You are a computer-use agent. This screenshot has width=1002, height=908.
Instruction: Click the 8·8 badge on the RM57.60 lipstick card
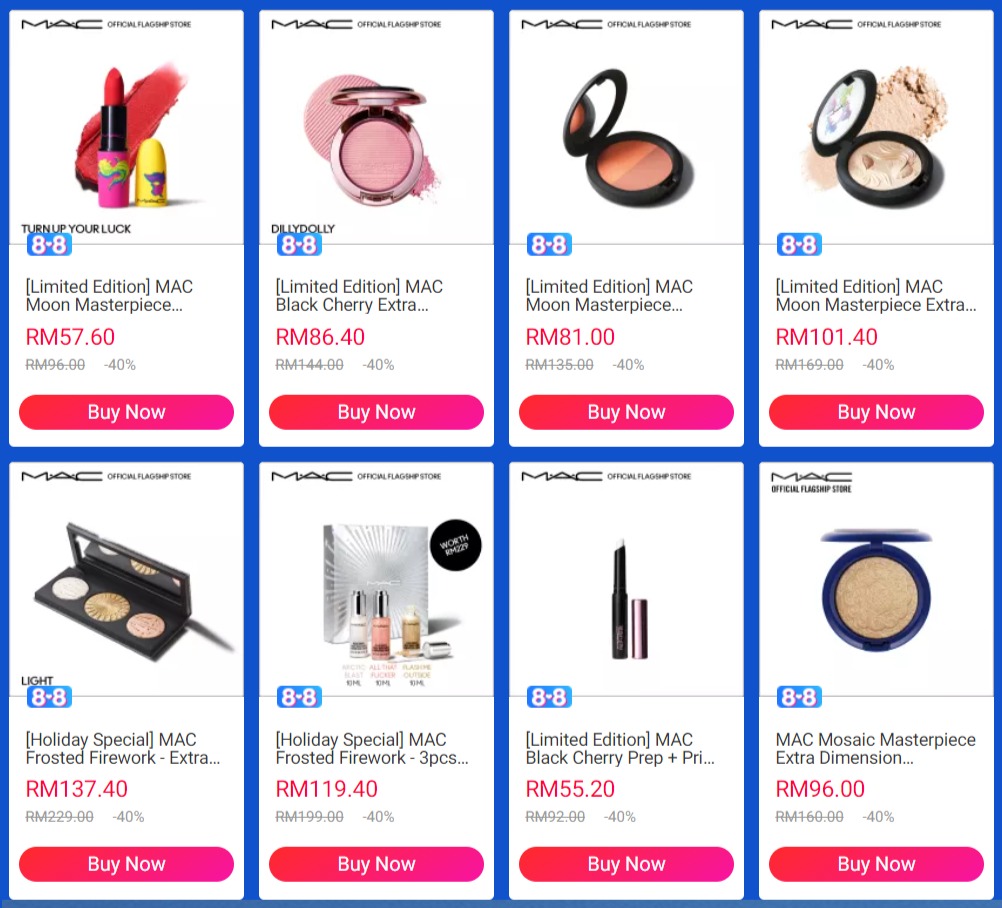click(x=49, y=245)
